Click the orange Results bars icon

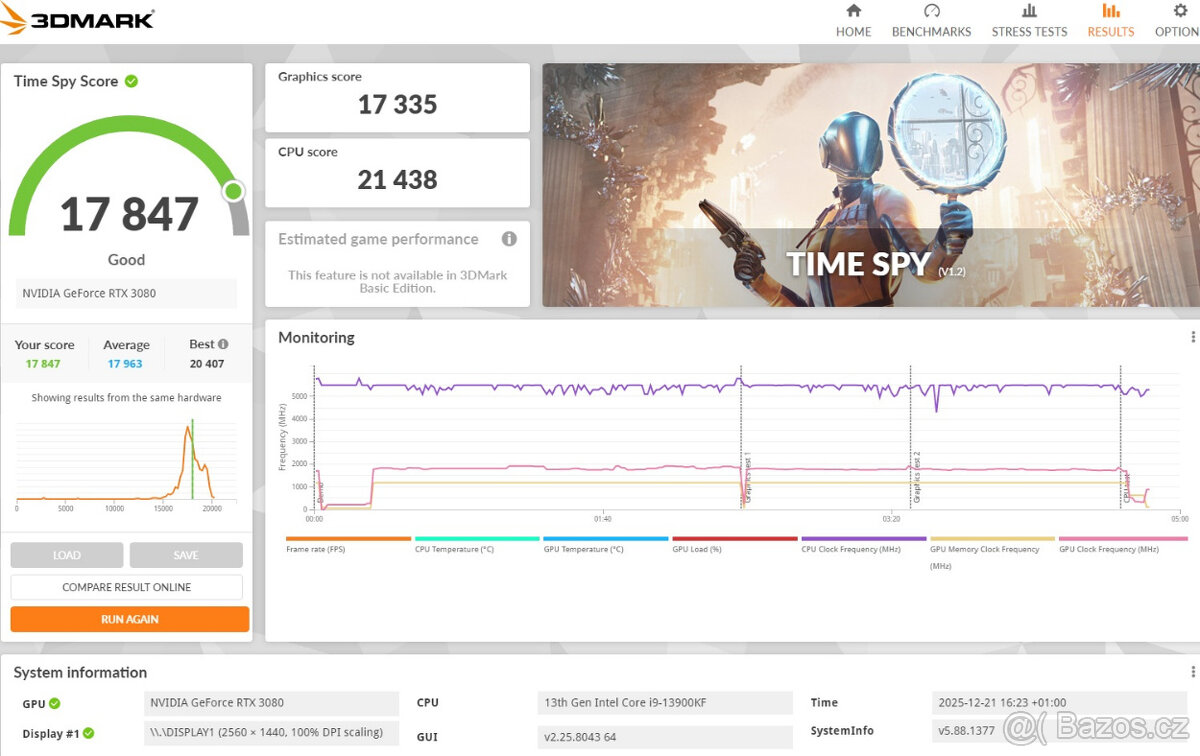[x=1110, y=13]
